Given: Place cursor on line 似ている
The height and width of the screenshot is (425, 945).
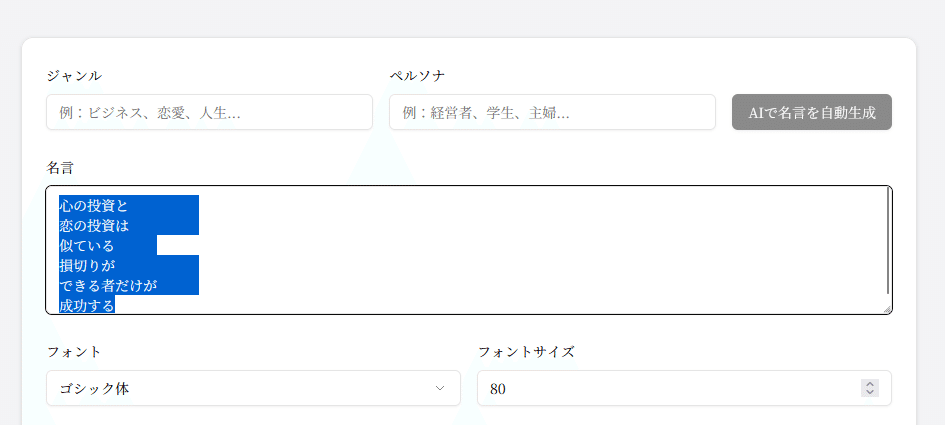Looking at the screenshot, I should (x=86, y=245).
